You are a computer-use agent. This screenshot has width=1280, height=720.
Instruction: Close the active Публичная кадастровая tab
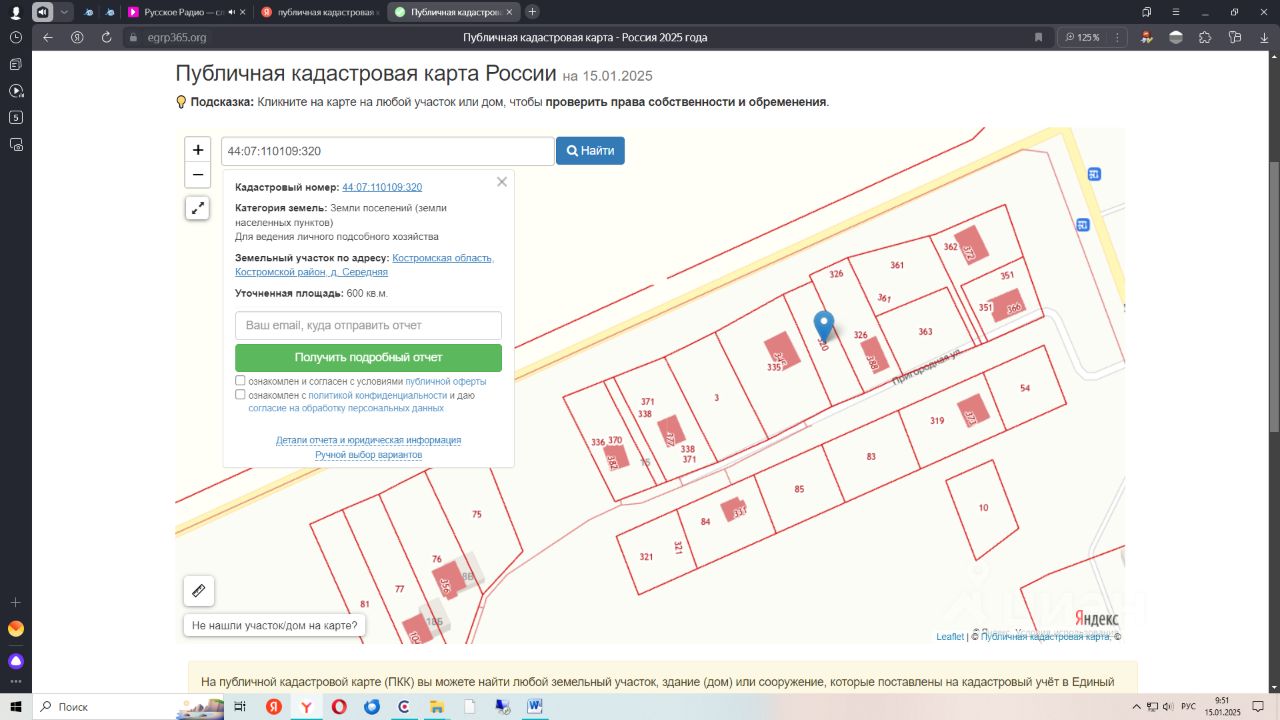click(509, 12)
